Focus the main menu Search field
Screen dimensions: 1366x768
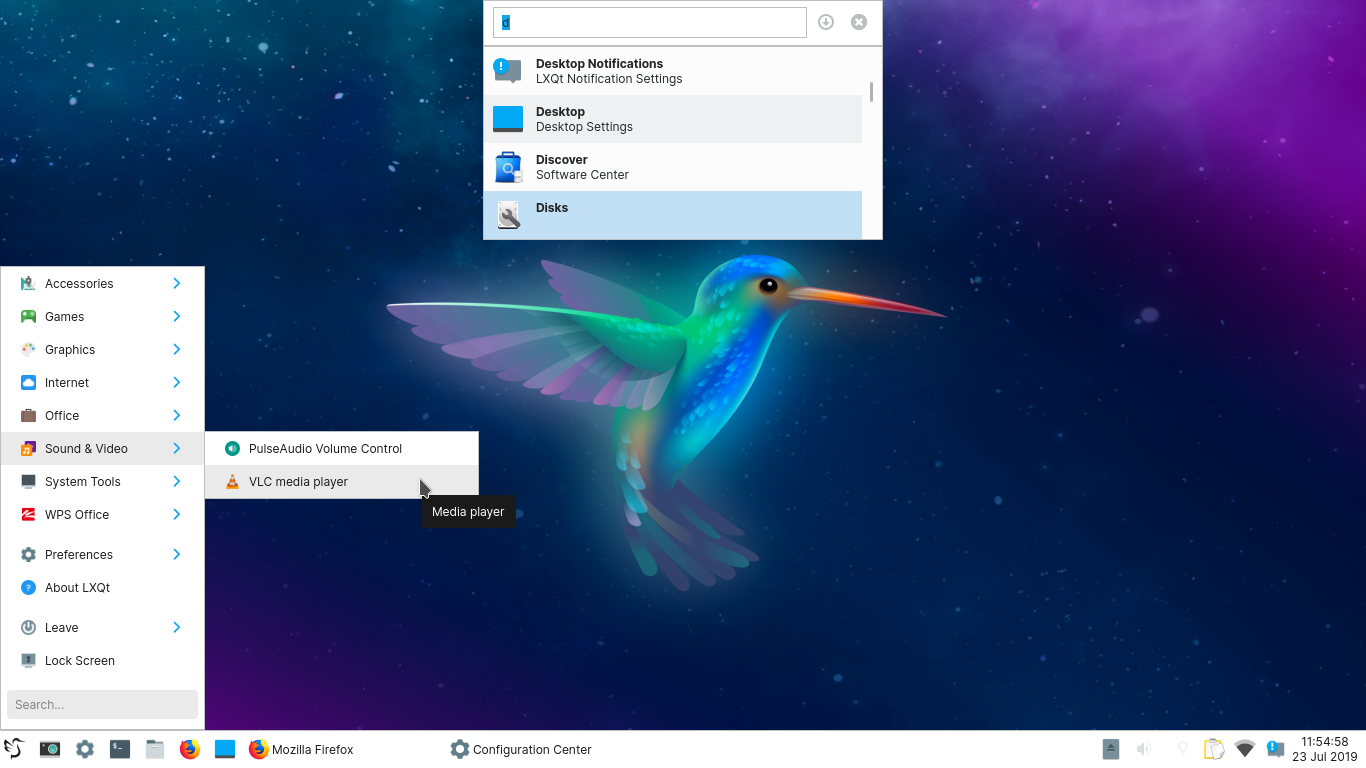coord(102,704)
